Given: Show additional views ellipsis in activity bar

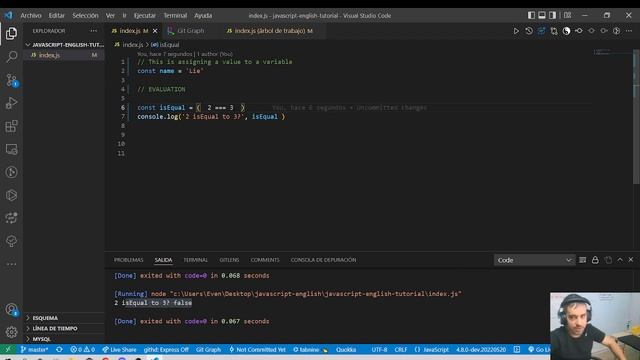Looking at the screenshot, I should (11, 264).
